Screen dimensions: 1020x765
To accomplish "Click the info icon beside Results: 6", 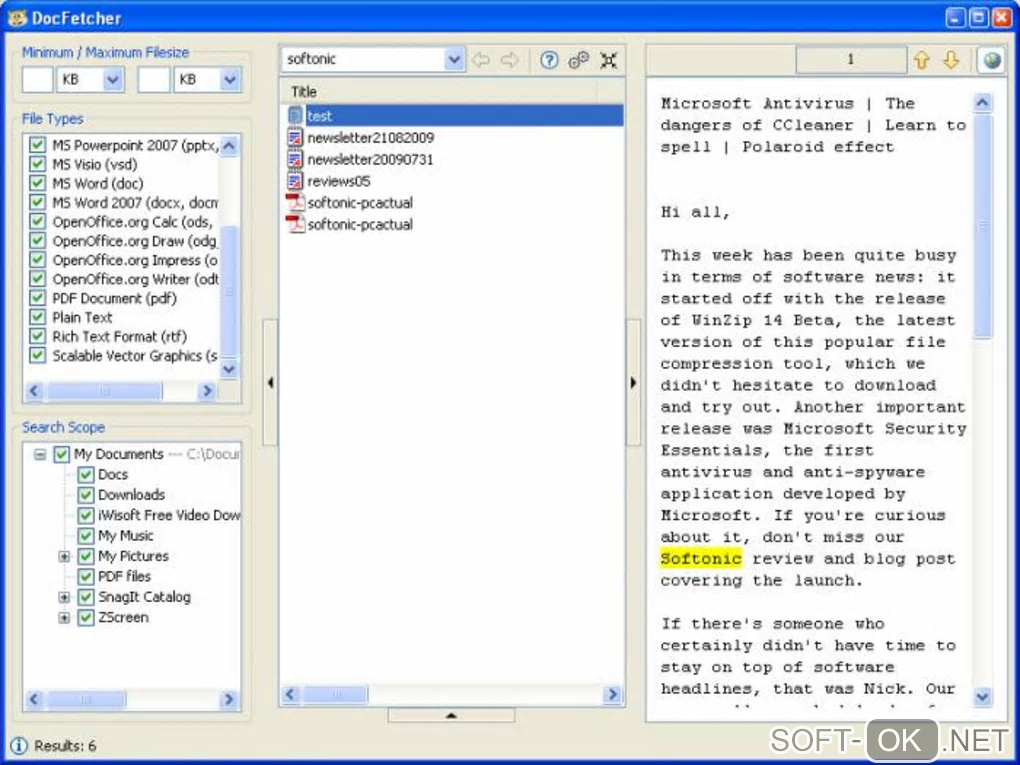I will coord(19,745).
